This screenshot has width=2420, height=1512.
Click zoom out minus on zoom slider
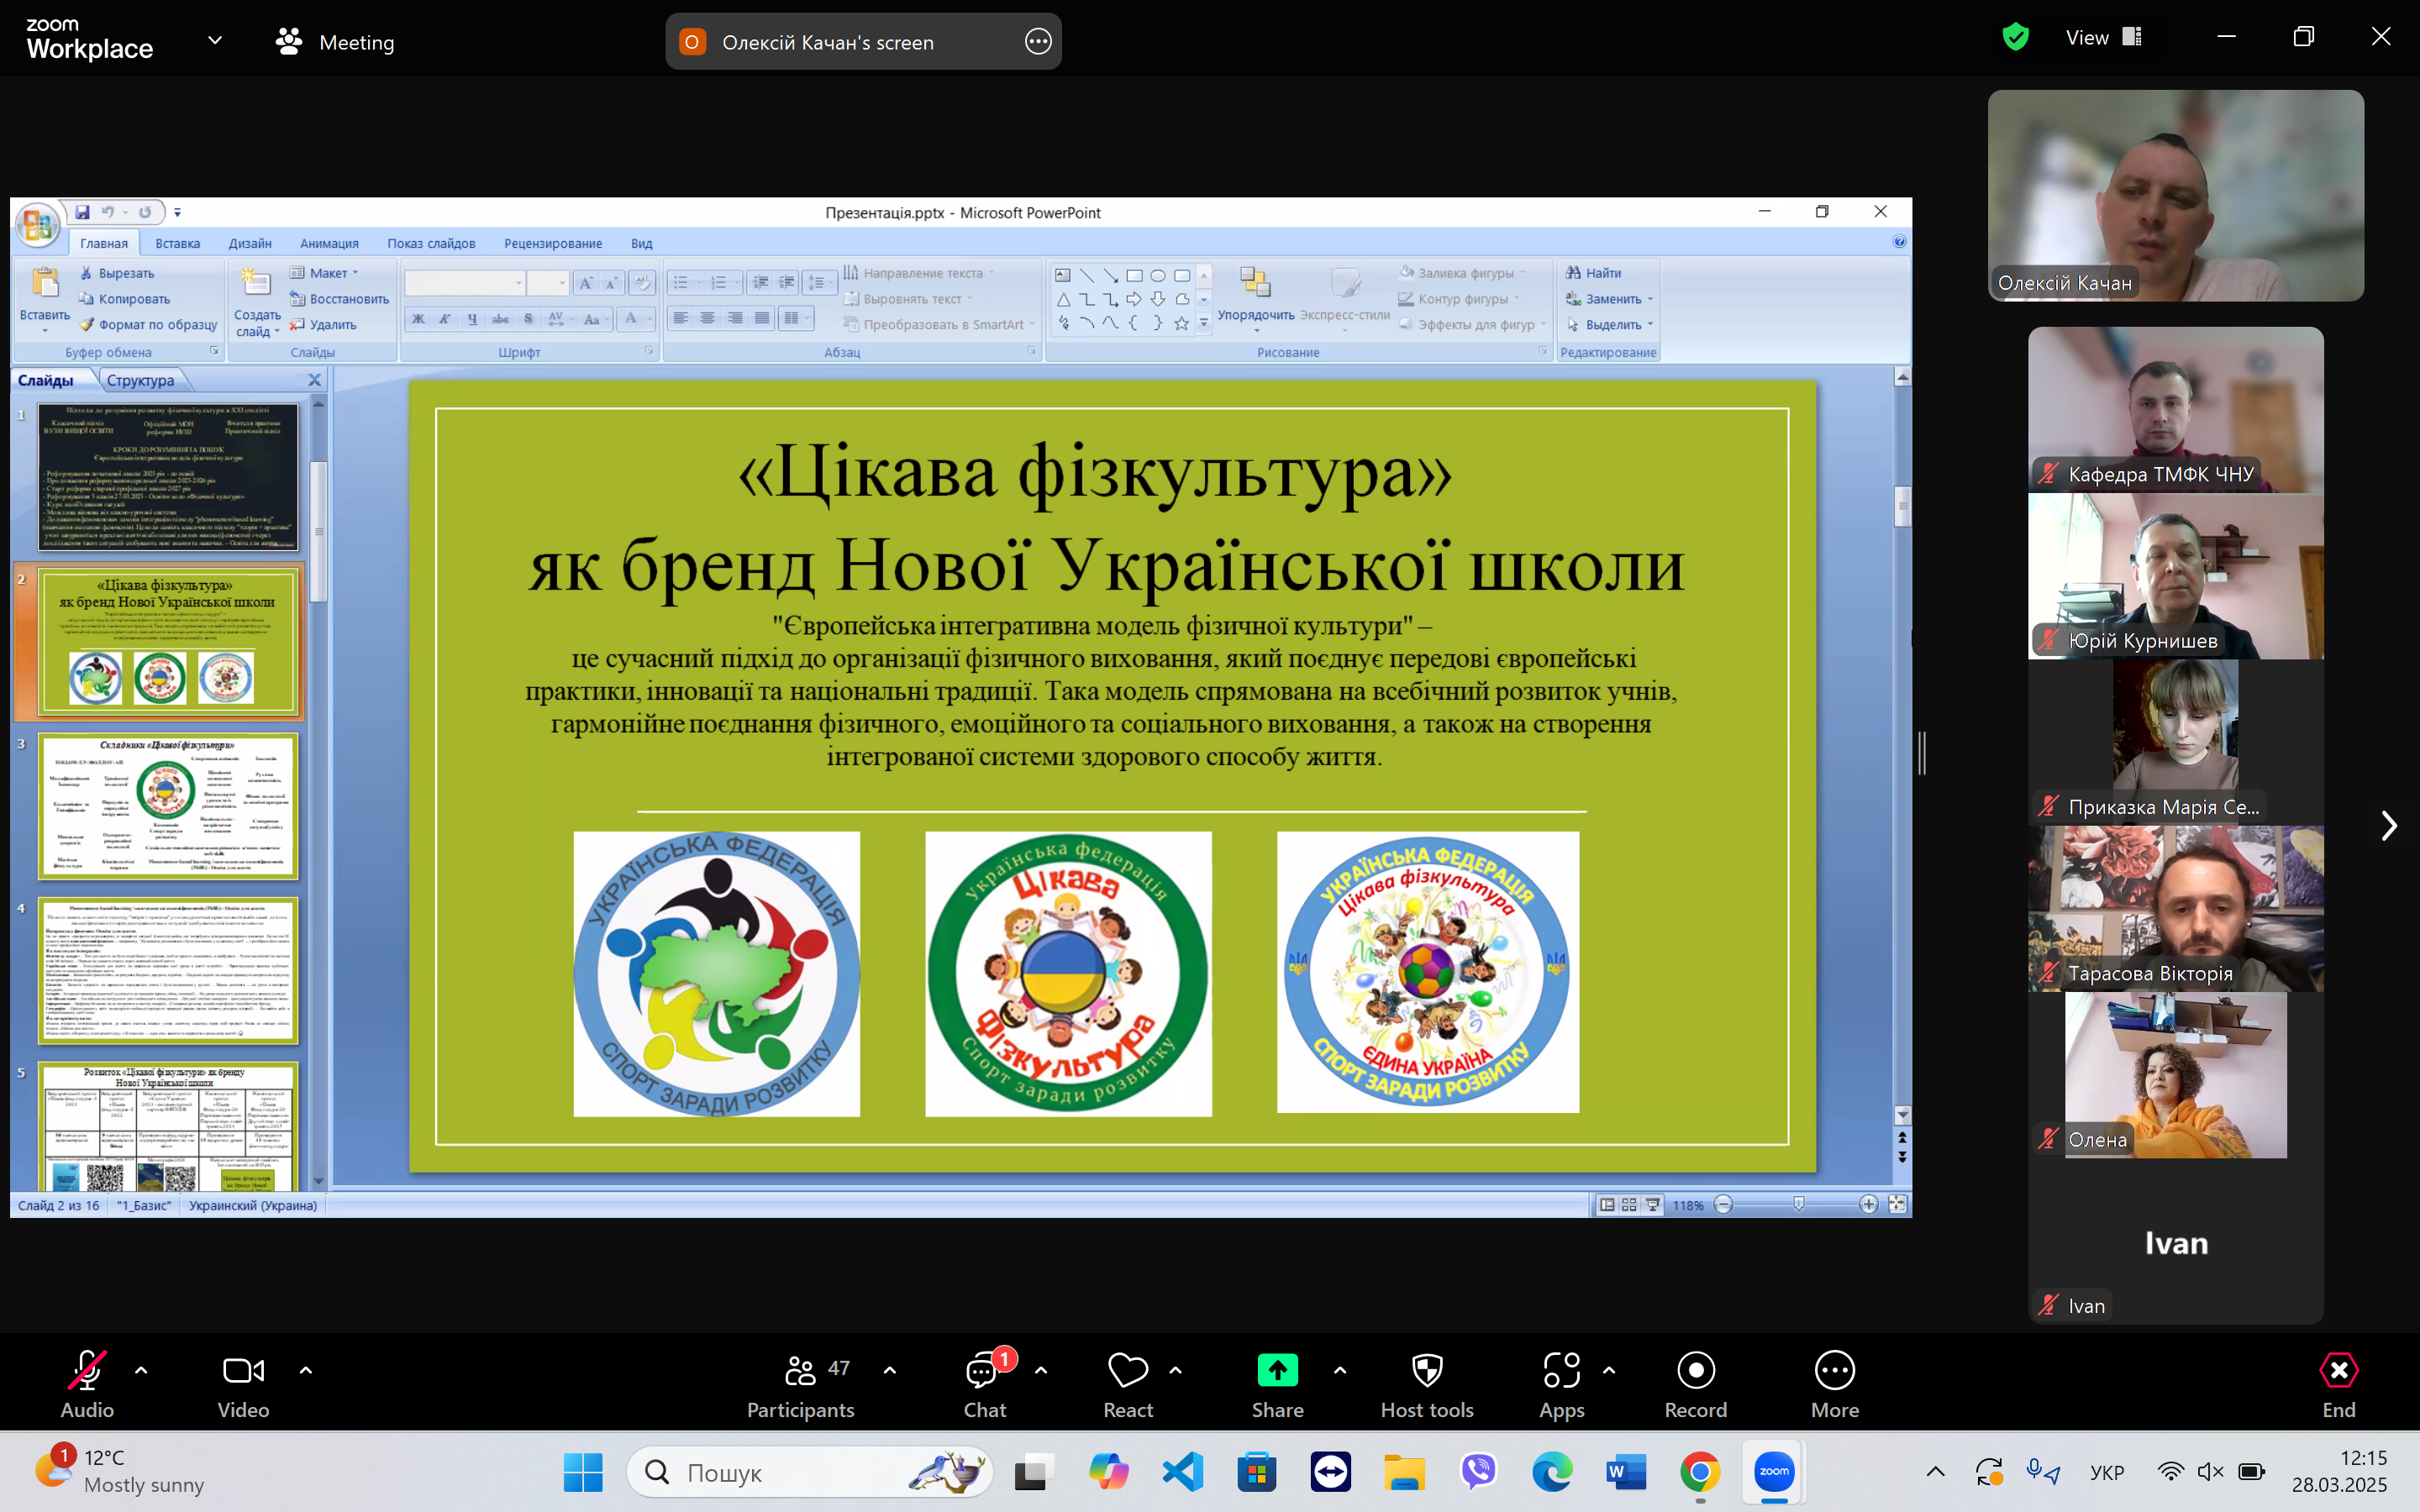[x=1723, y=1205]
